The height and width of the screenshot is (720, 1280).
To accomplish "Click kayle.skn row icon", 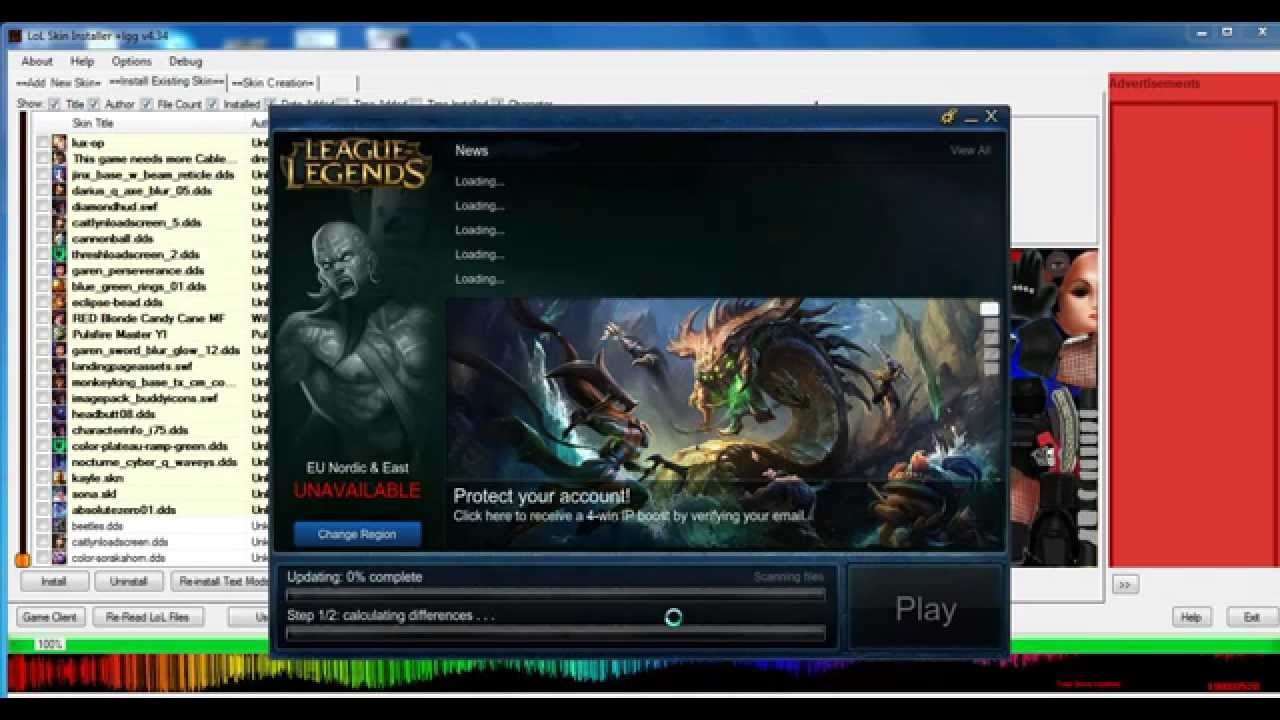I will tap(59, 478).
